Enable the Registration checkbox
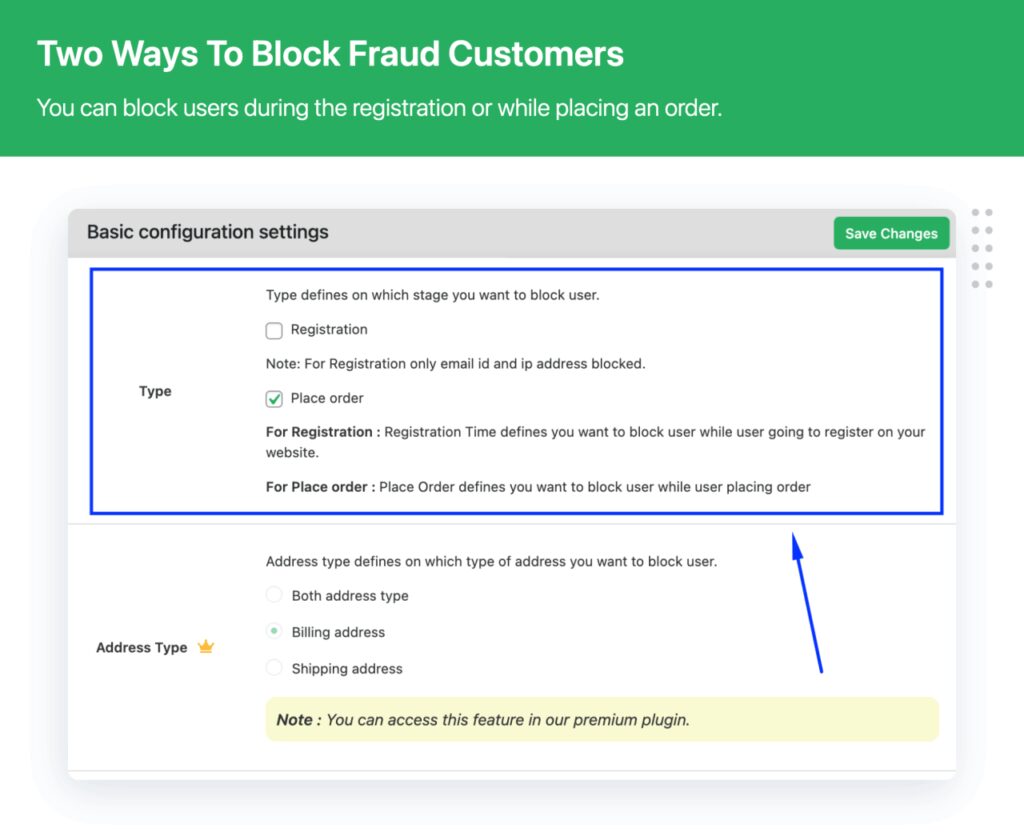1024x832 pixels. (x=274, y=330)
